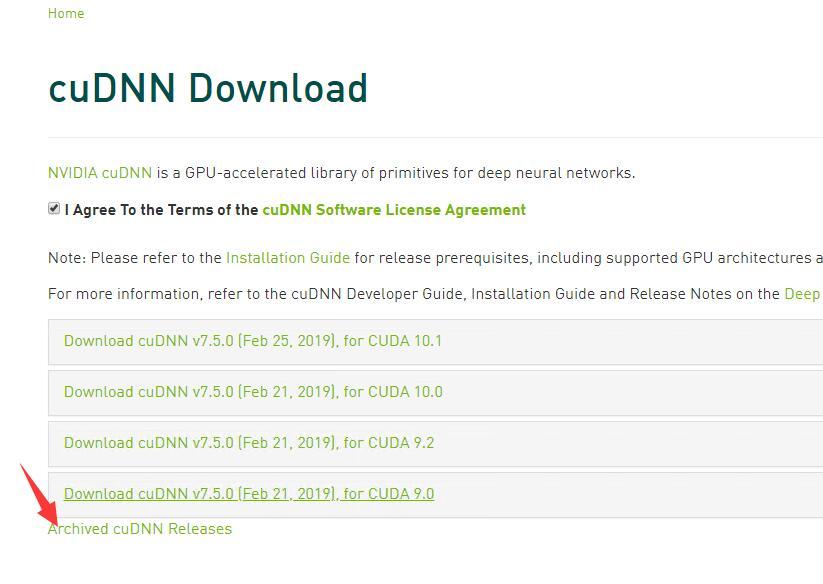Open the Installation Guide link in the Note
The image size is (823, 584).
[287, 258]
